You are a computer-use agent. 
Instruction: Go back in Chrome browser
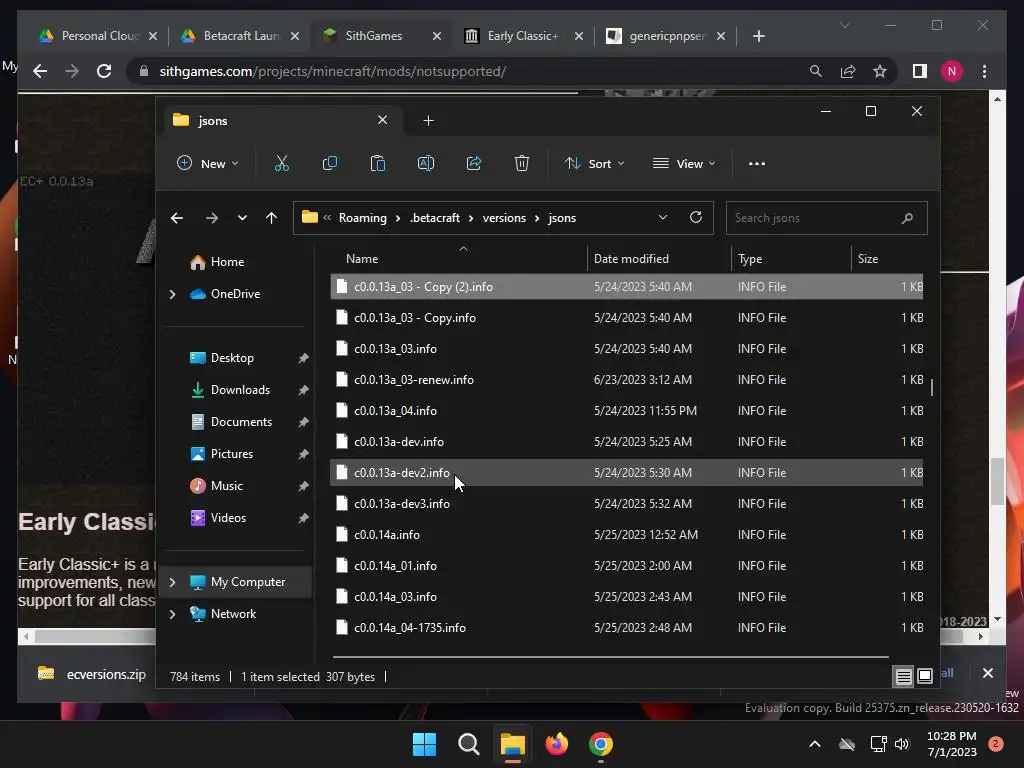coord(40,71)
